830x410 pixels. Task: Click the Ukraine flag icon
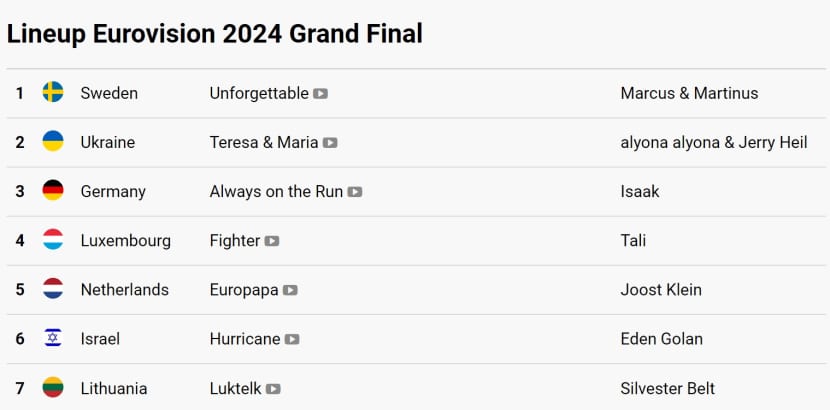pyautogui.click(x=53, y=141)
